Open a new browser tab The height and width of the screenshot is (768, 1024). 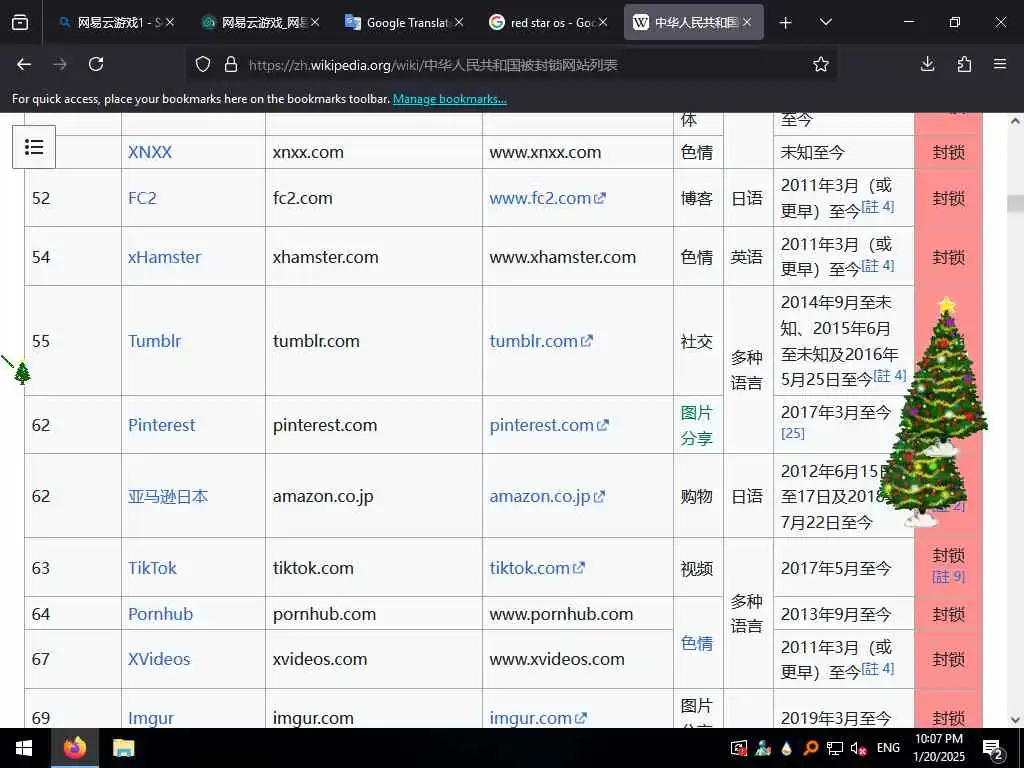[786, 23]
